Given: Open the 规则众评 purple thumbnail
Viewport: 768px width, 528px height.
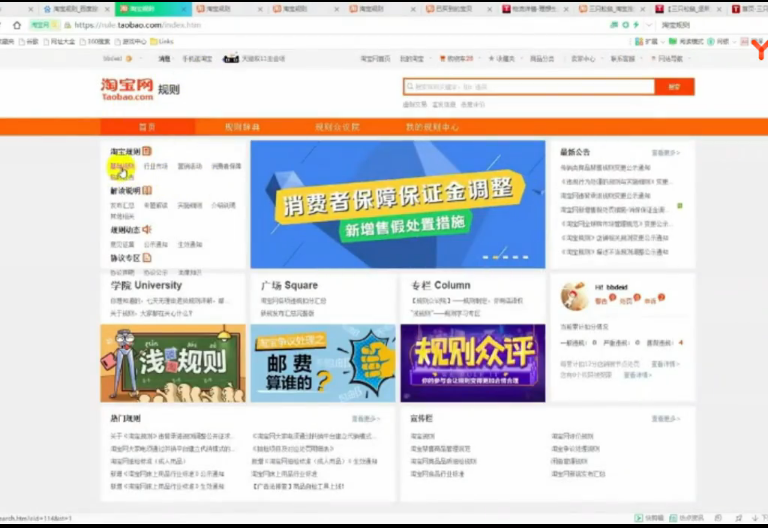Looking at the screenshot, I should 473,363.
